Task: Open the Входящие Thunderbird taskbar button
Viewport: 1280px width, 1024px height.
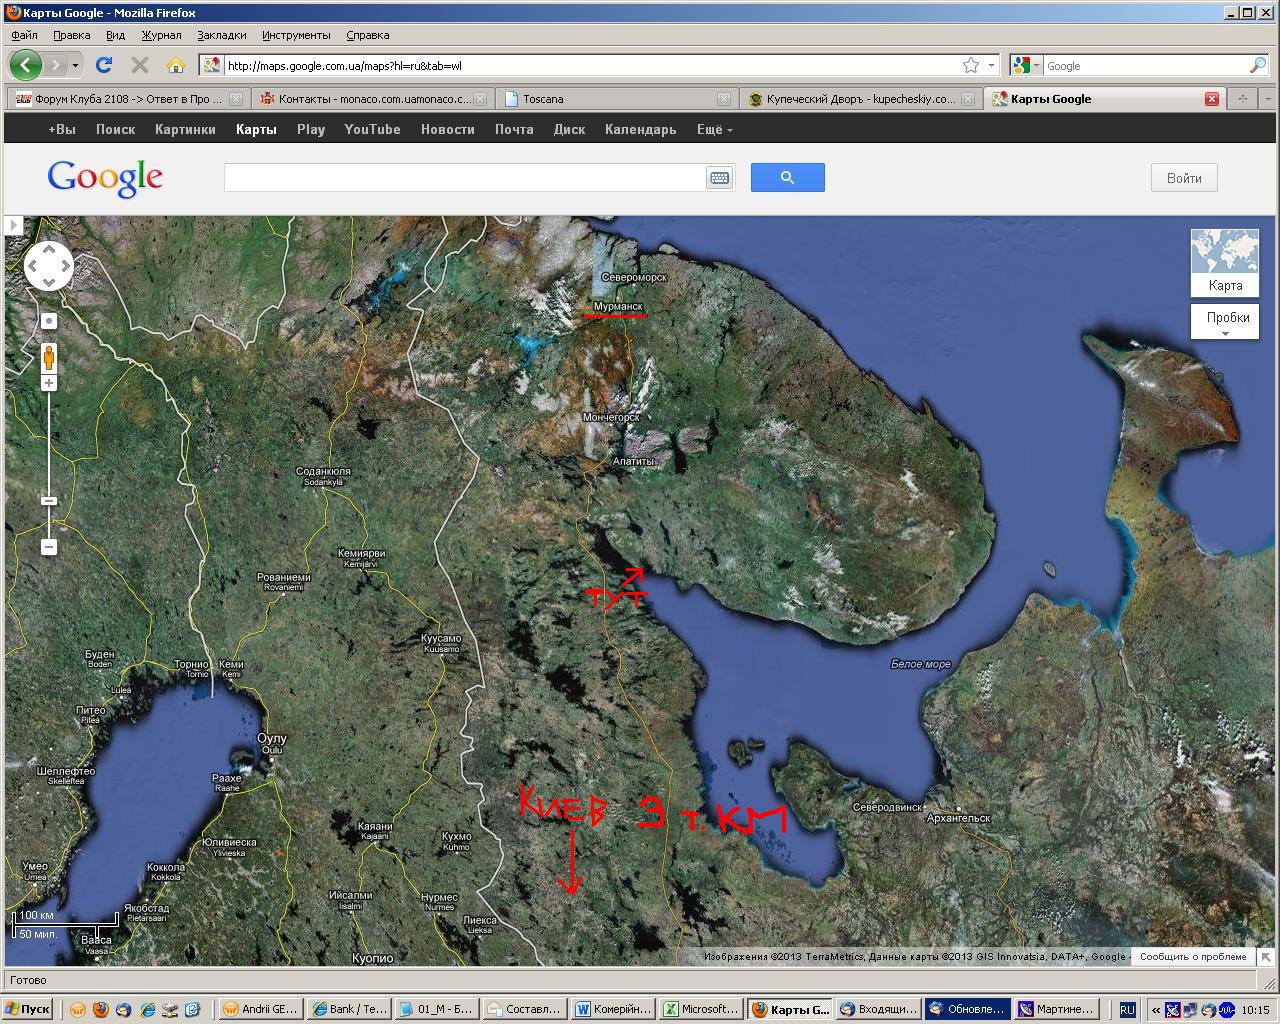Action: point(877,1009)
